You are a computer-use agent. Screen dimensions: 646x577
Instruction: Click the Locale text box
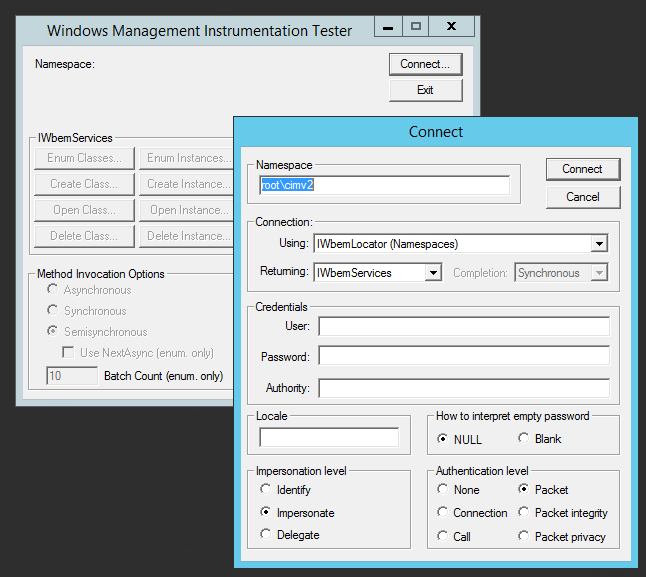(328, 437)
